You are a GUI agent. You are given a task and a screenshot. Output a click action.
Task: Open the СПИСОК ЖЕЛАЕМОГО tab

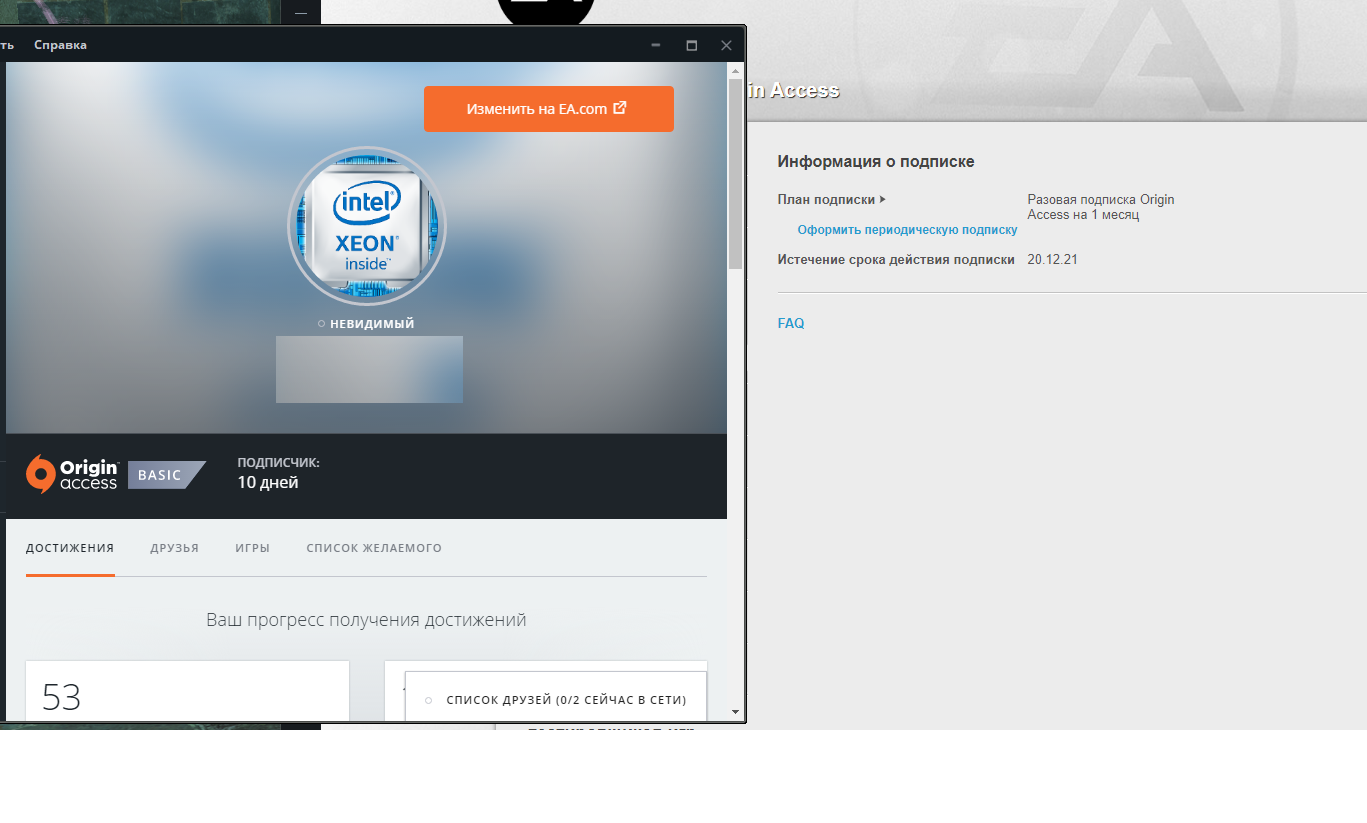point(374,548)
